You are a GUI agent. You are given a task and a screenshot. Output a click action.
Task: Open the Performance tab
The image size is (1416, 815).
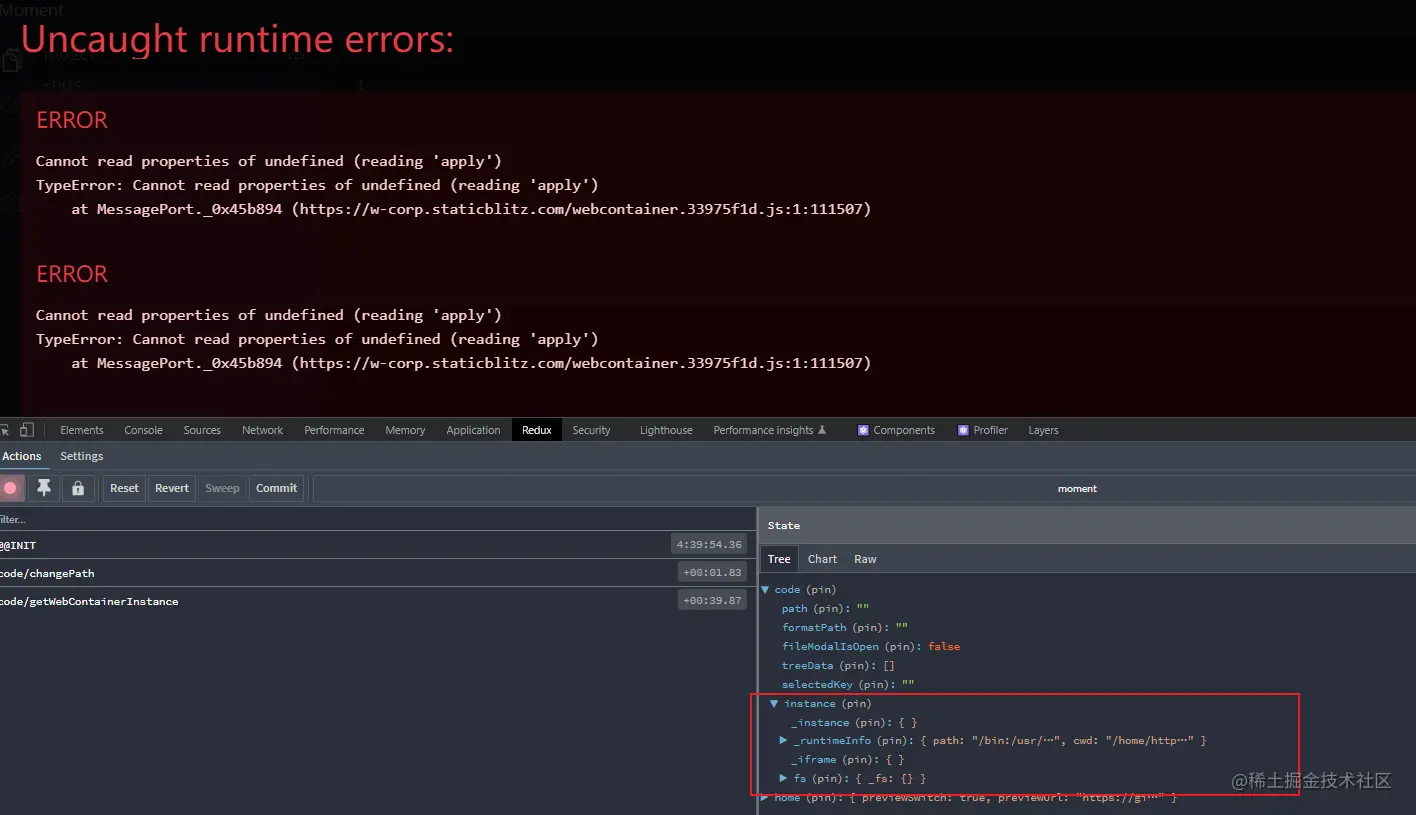[334, 430]
